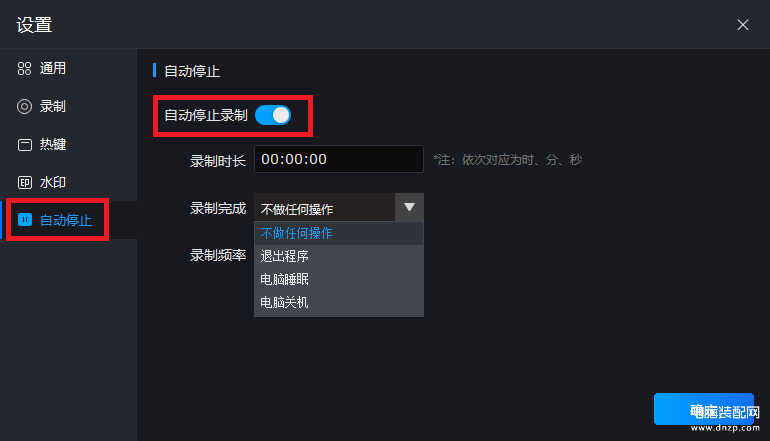770x441 pixels.
Task: Close the settings dialog with X
Action: coord(742,25)
